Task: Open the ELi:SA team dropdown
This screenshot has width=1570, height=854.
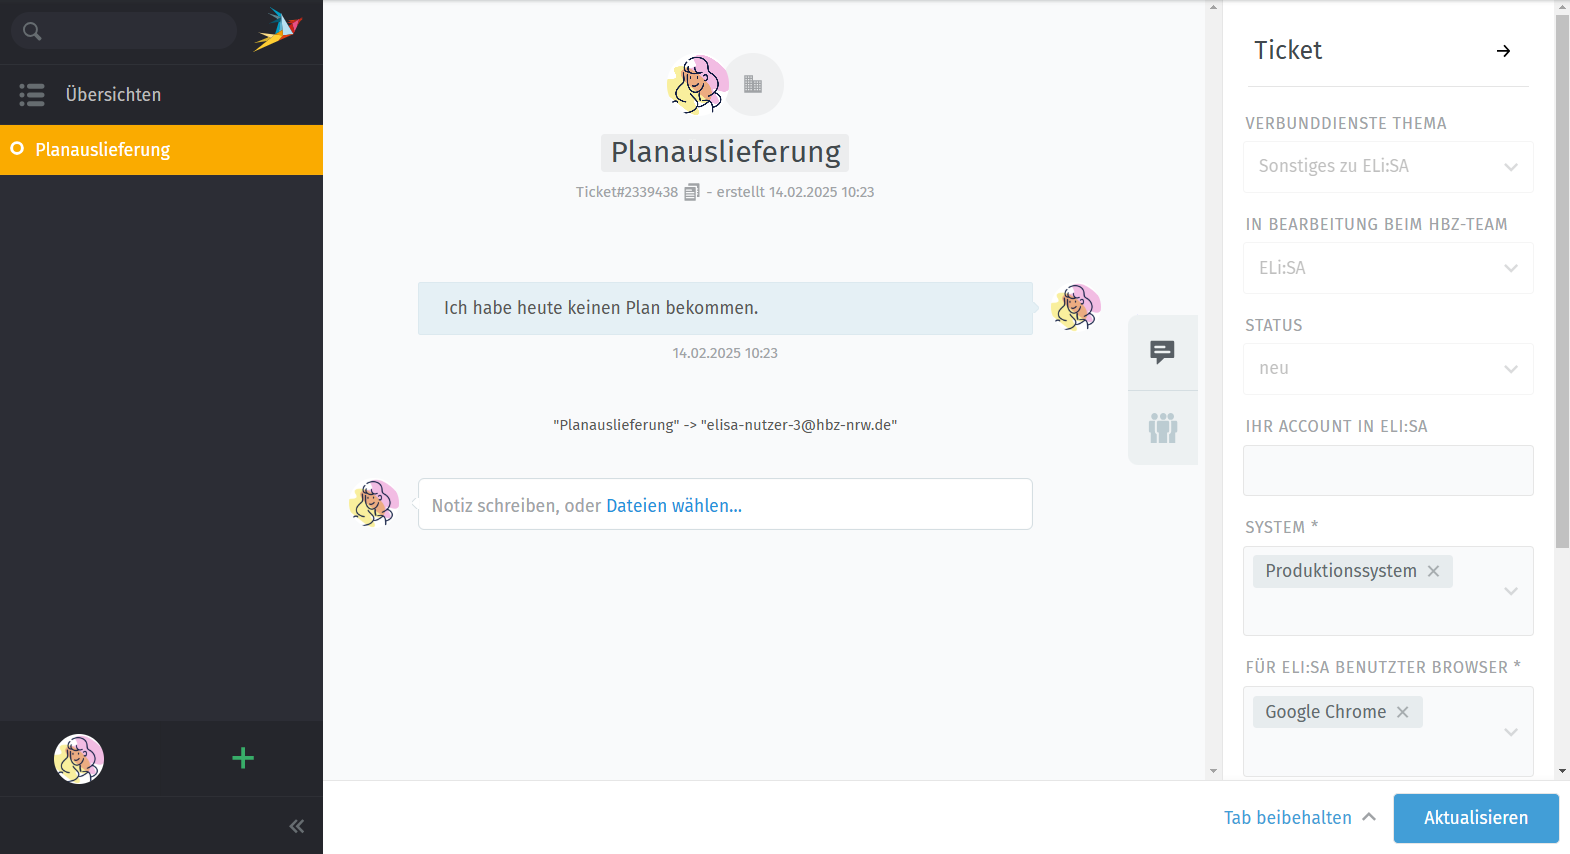Action: tap(1387, 268)
